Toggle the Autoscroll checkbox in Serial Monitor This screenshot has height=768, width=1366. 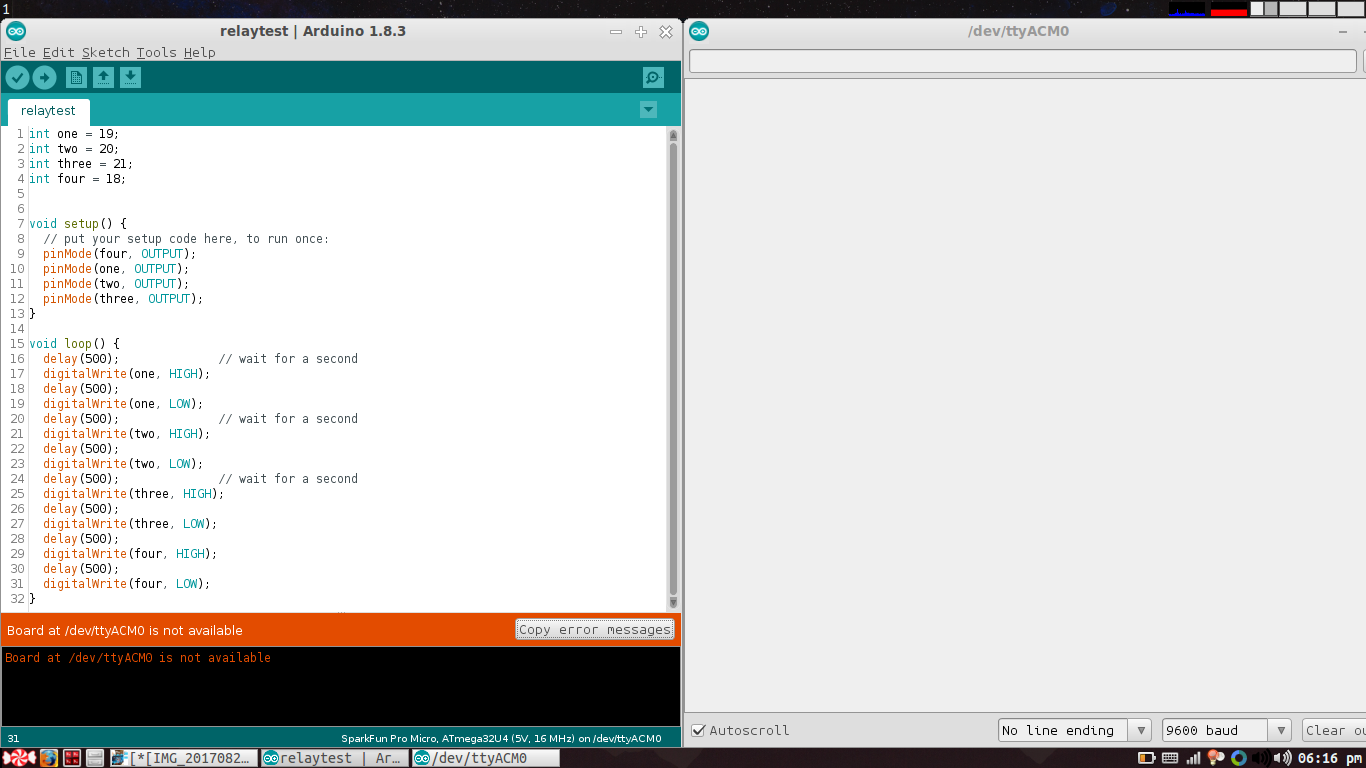click(698, 730)
